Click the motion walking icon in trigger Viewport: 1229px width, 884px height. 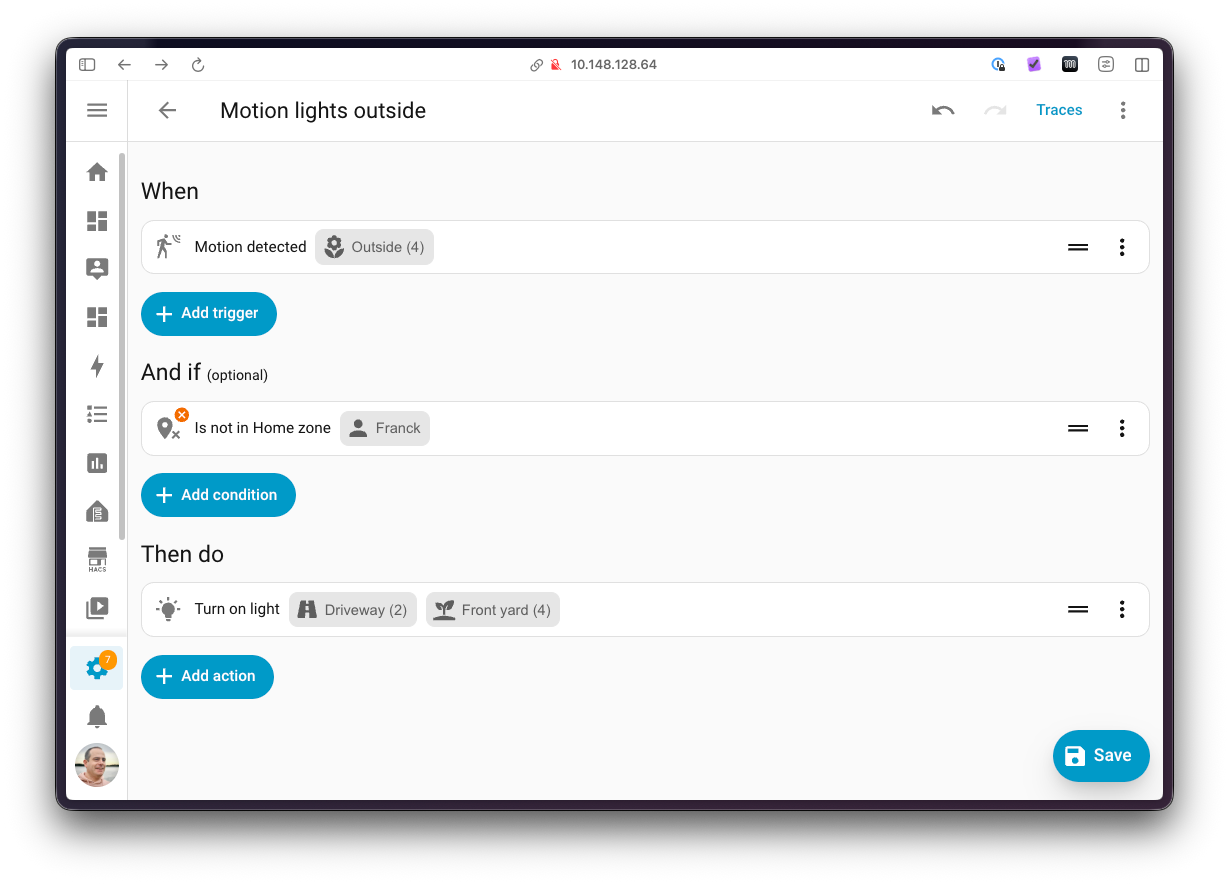(x=168, y=246)
